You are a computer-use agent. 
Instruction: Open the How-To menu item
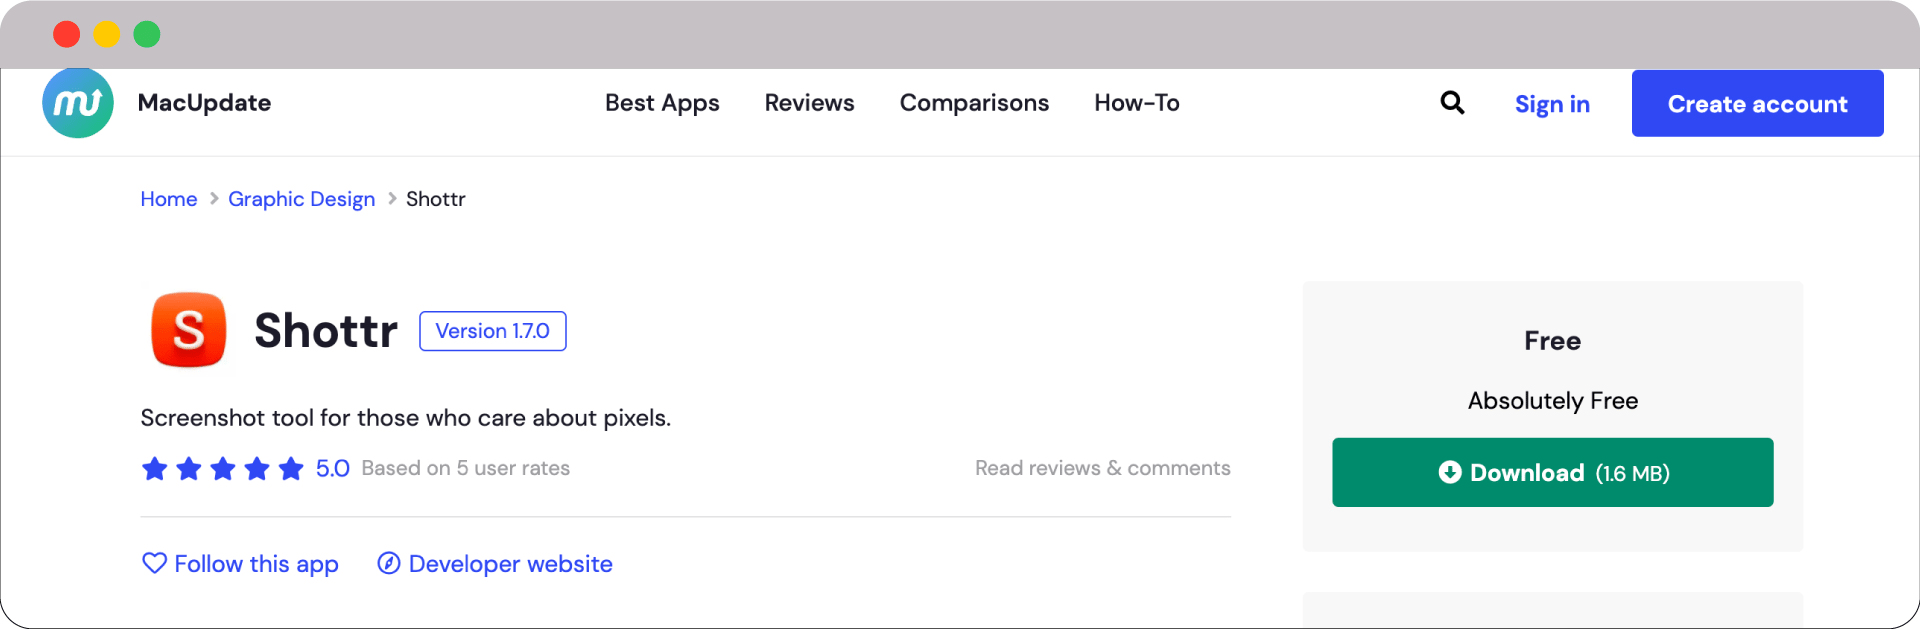pyautogui.click(x=1137, y=103)
